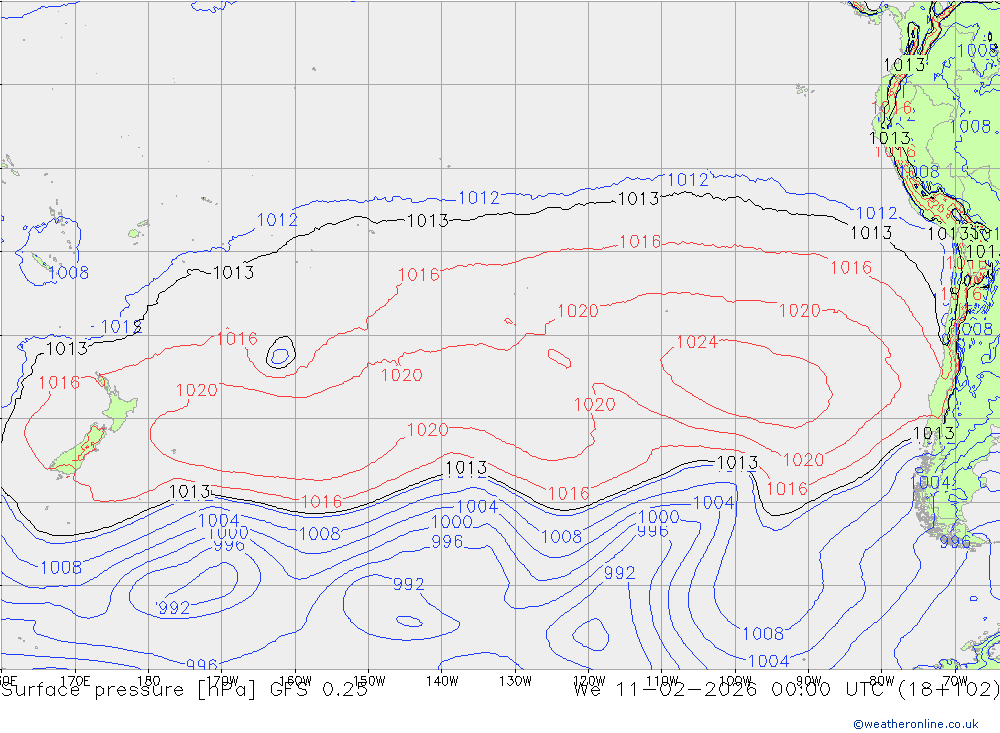Select the 80W longitude axis label
The width and height of the screenshot is (1000, 733).
(882, 681)
